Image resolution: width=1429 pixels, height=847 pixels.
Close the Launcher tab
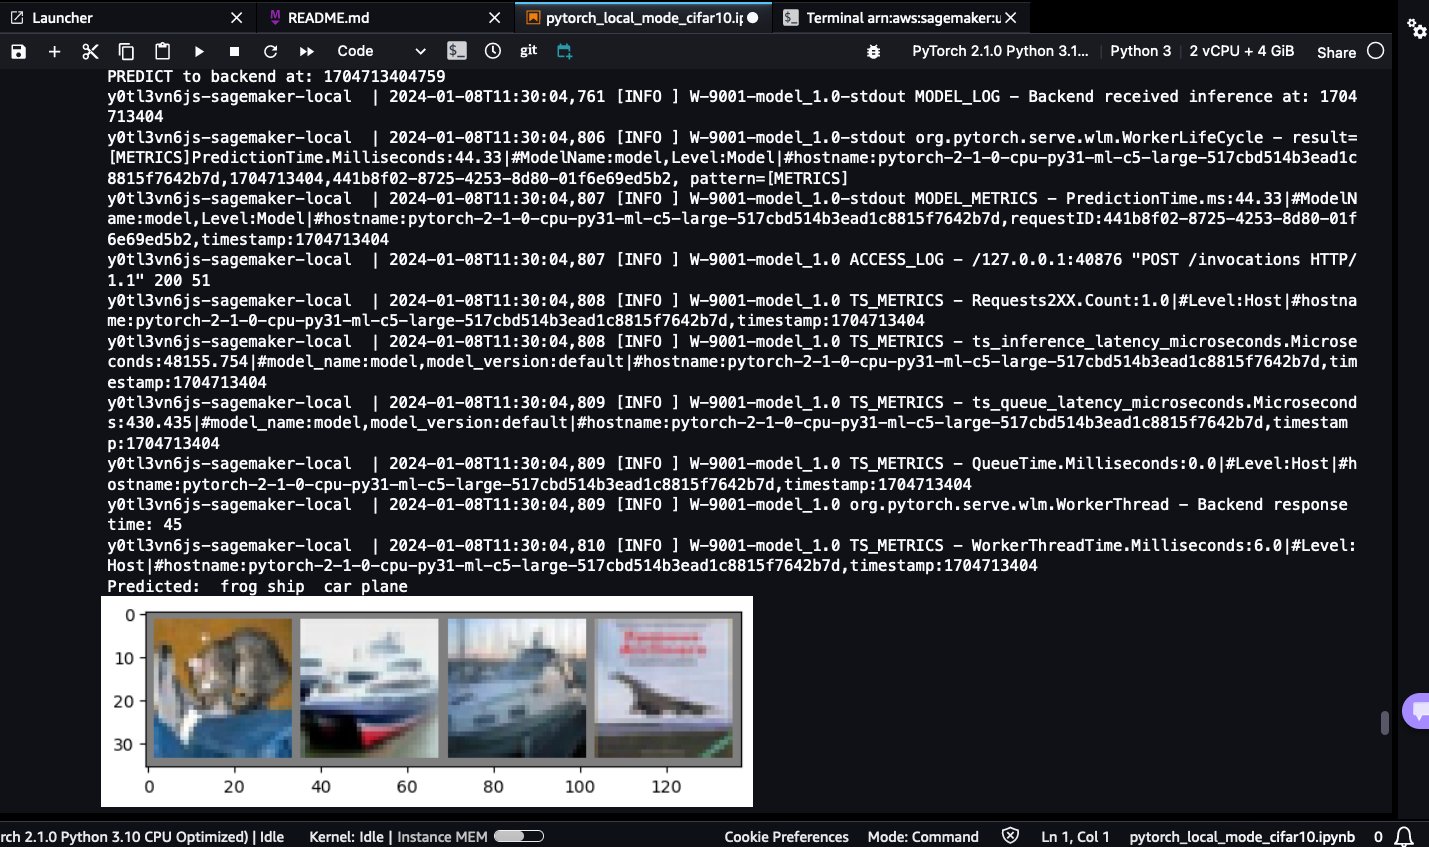236,18
